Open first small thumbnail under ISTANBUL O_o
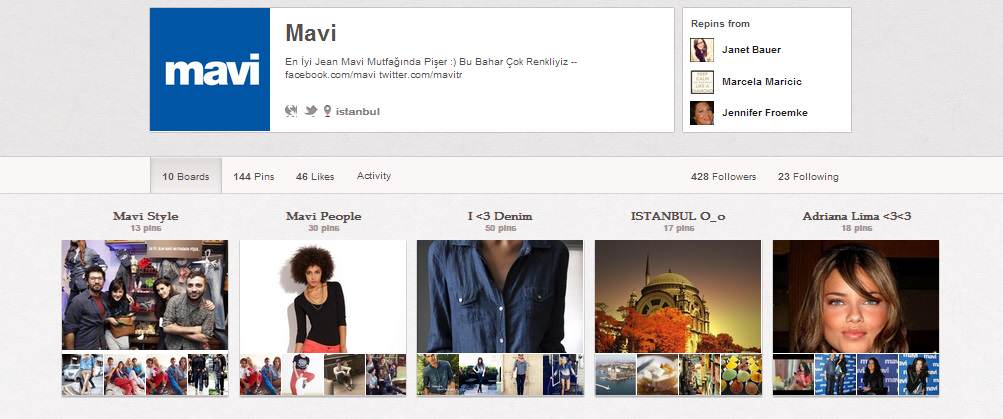 pyautogui.click(x=615, y=374)
